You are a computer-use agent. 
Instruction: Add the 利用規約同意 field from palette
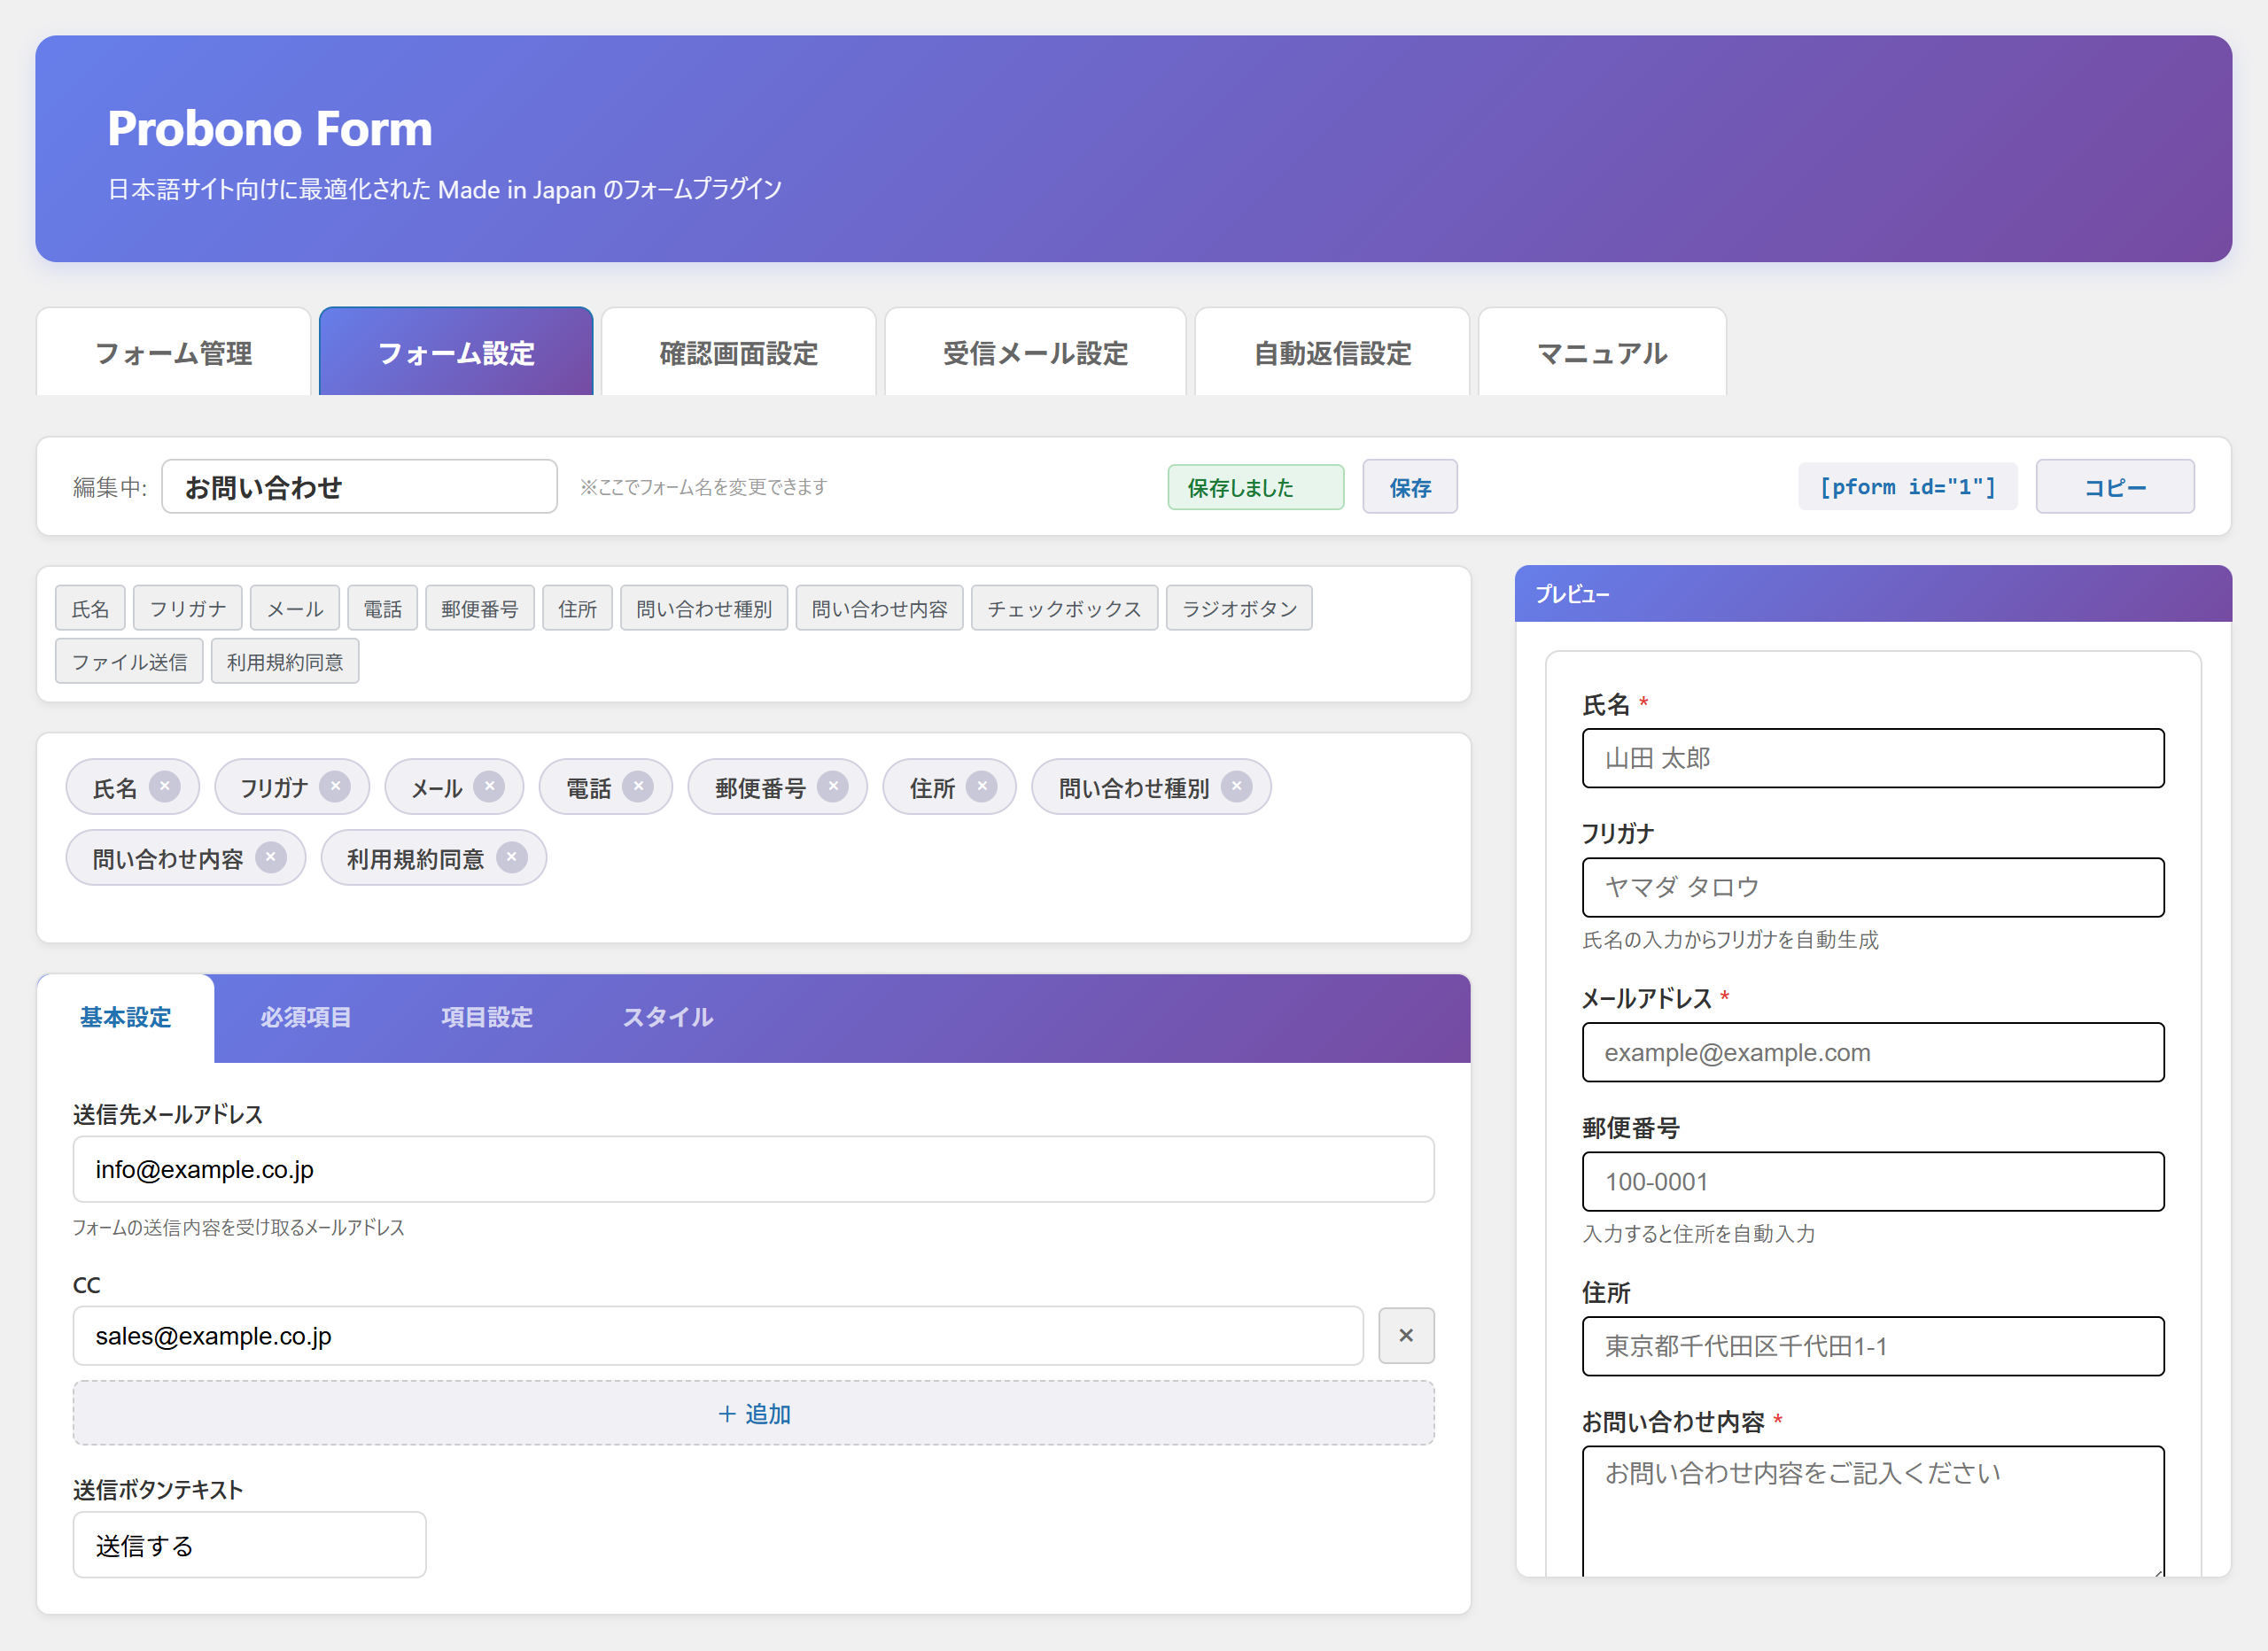[x=285, y=661]
